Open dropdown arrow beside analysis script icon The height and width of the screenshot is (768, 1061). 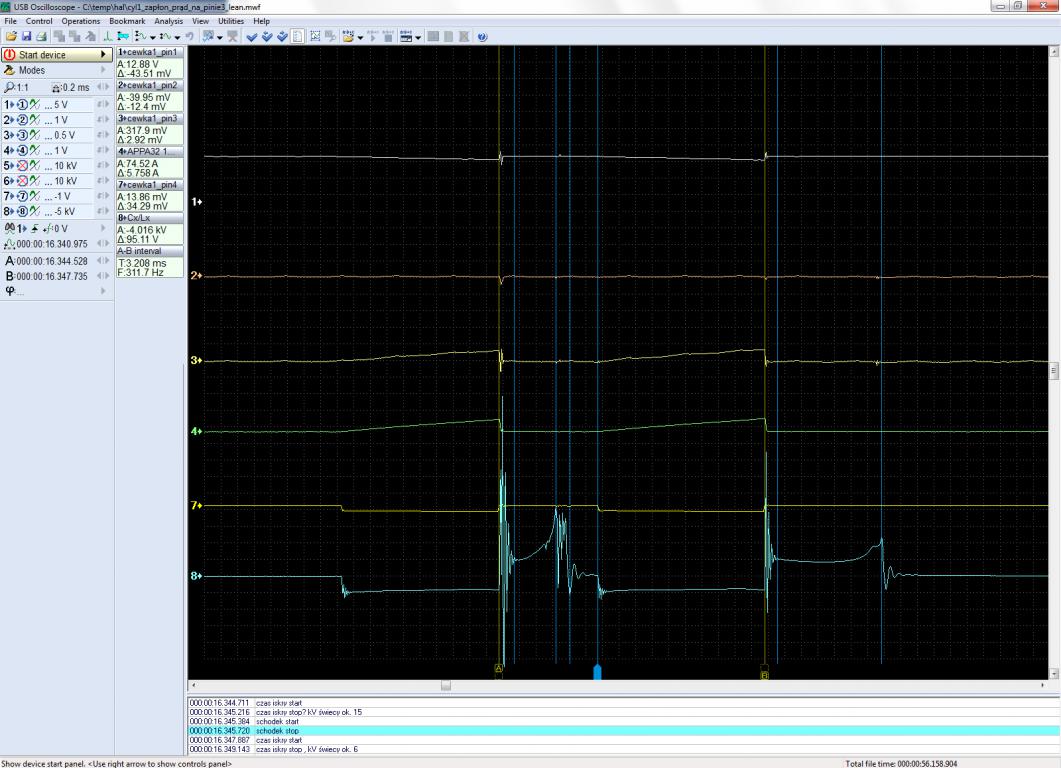[220, 38]
